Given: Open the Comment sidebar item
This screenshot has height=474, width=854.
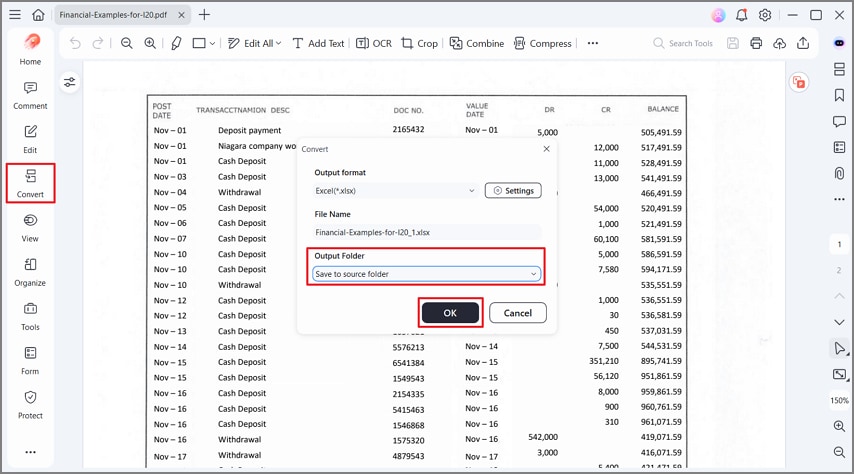Looking at the screenshot, I should [30, 95].
